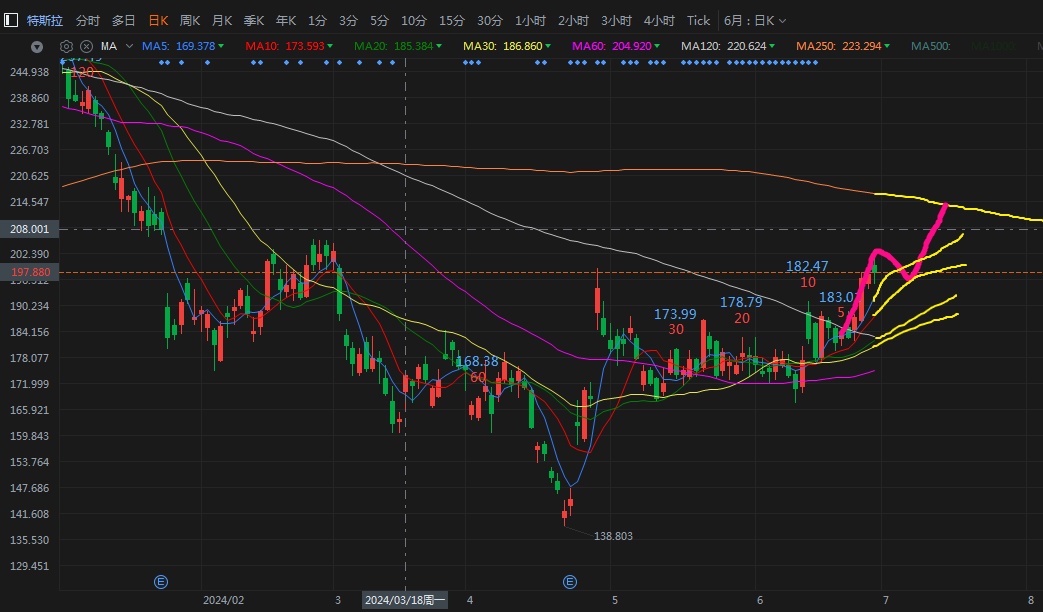Select the Tick chart view

pos(698,20)
